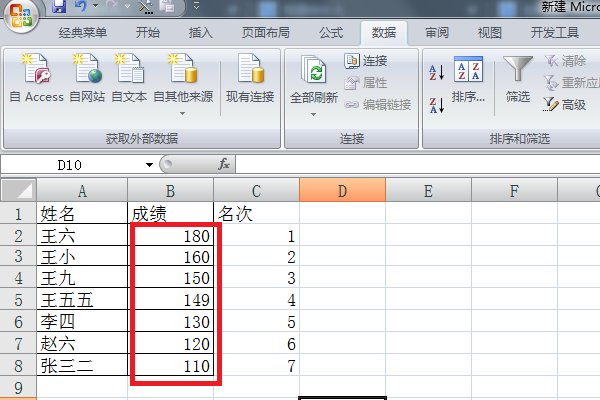Toggle the 筛选 filter funnel
The width and height of the screenshot is (600, 400).
pos(518,80)
